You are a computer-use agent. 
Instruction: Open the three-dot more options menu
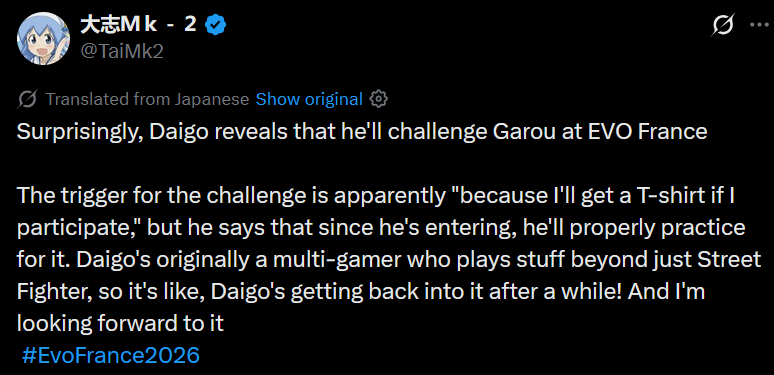point(759,25)
